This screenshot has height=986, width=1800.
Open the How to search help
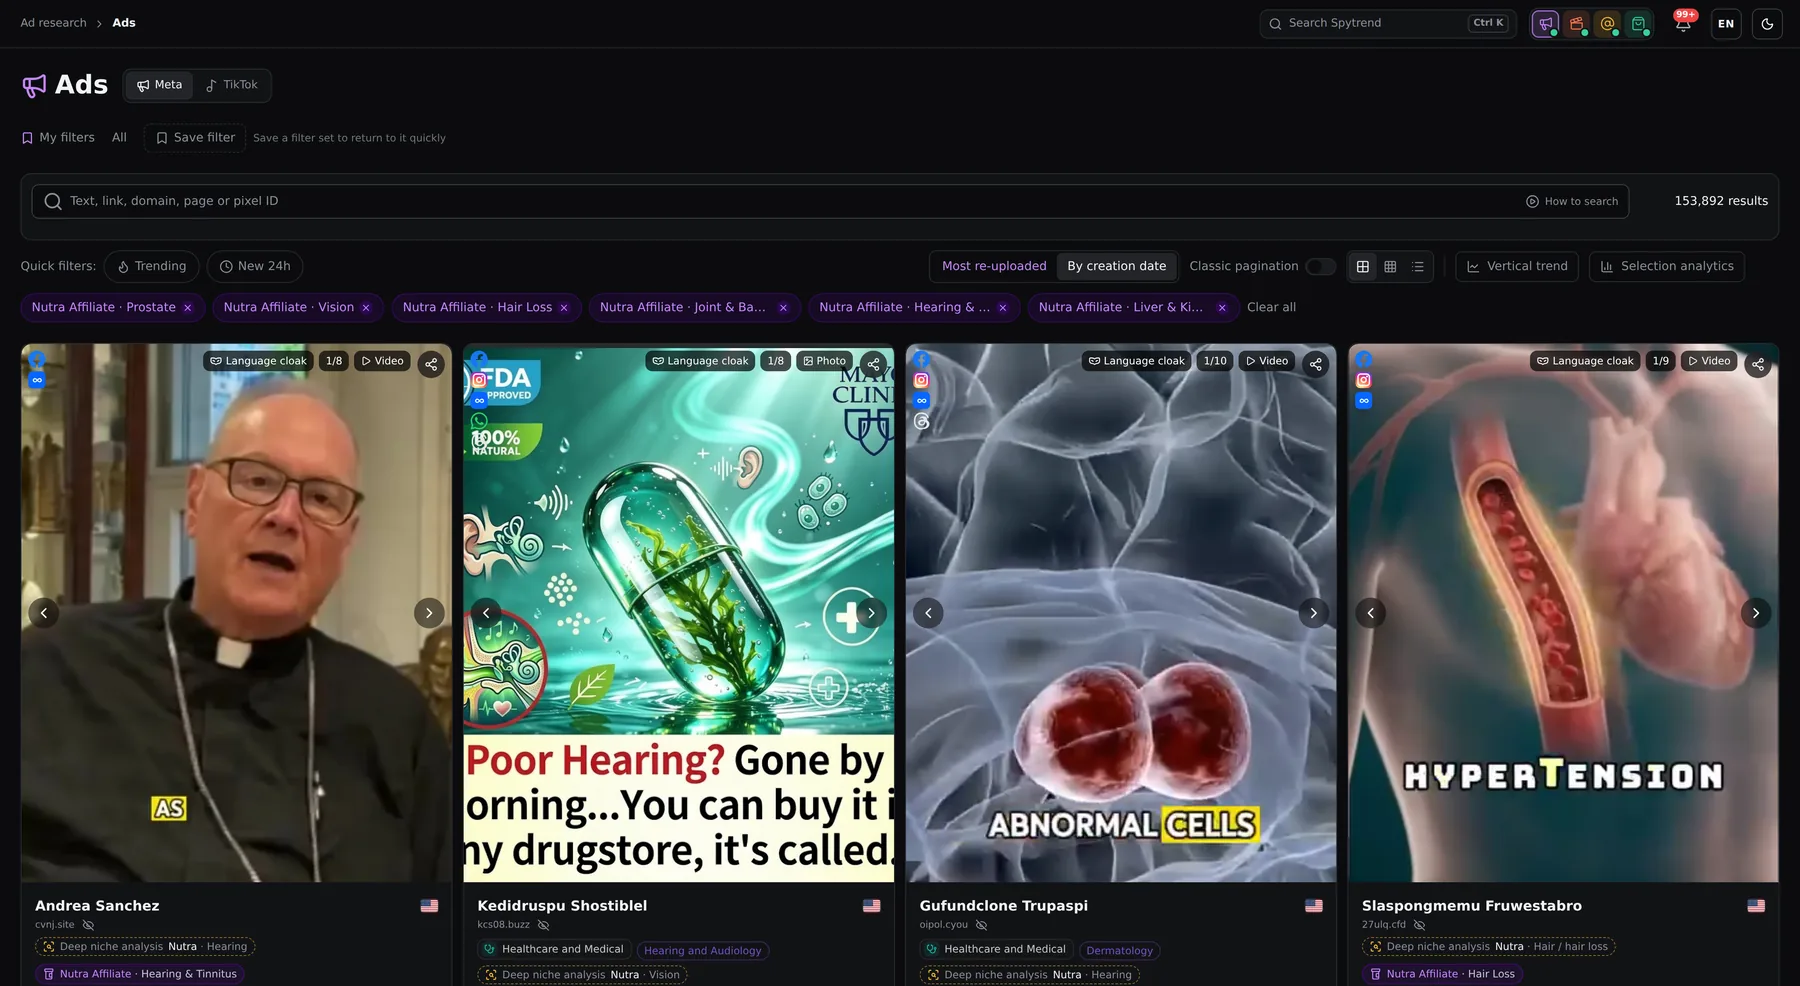click(1572, 201)
